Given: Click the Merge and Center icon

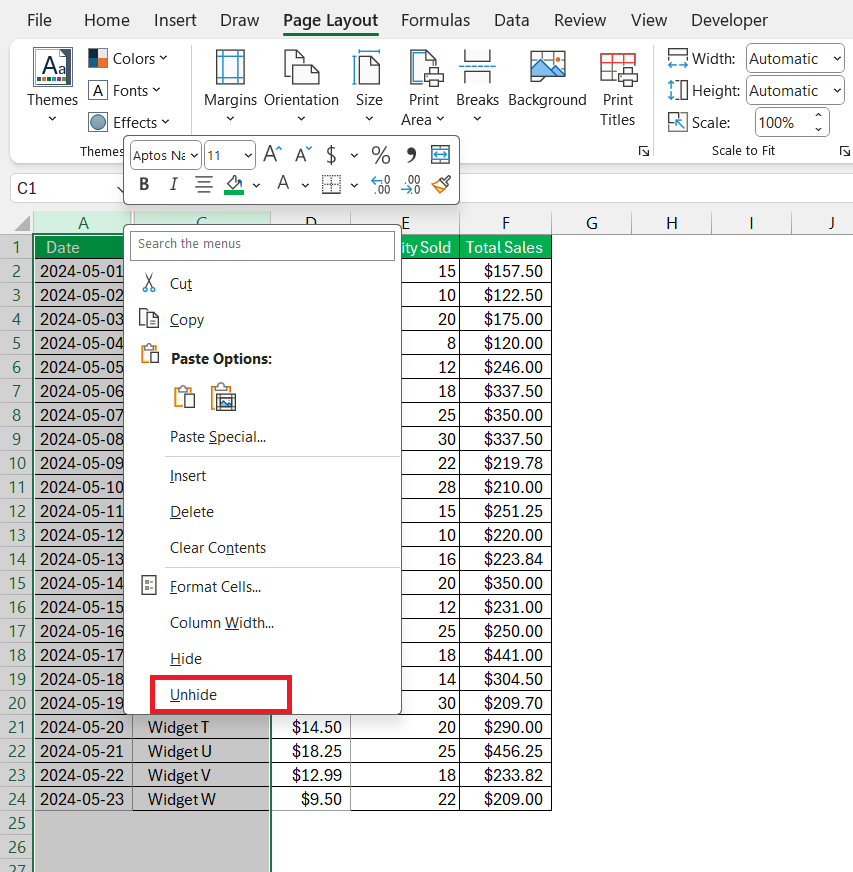Looking at the screenshot, I should [441, 155].
